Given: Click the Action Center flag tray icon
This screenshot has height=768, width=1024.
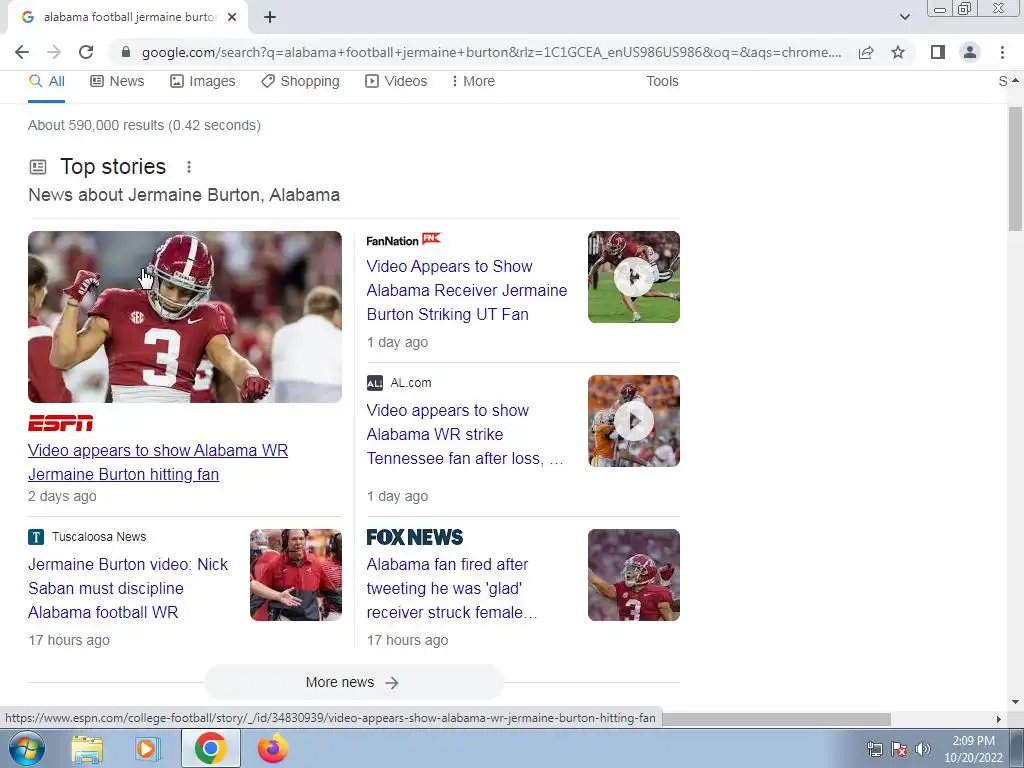Looking at the screenshot, I should (899, 749).
